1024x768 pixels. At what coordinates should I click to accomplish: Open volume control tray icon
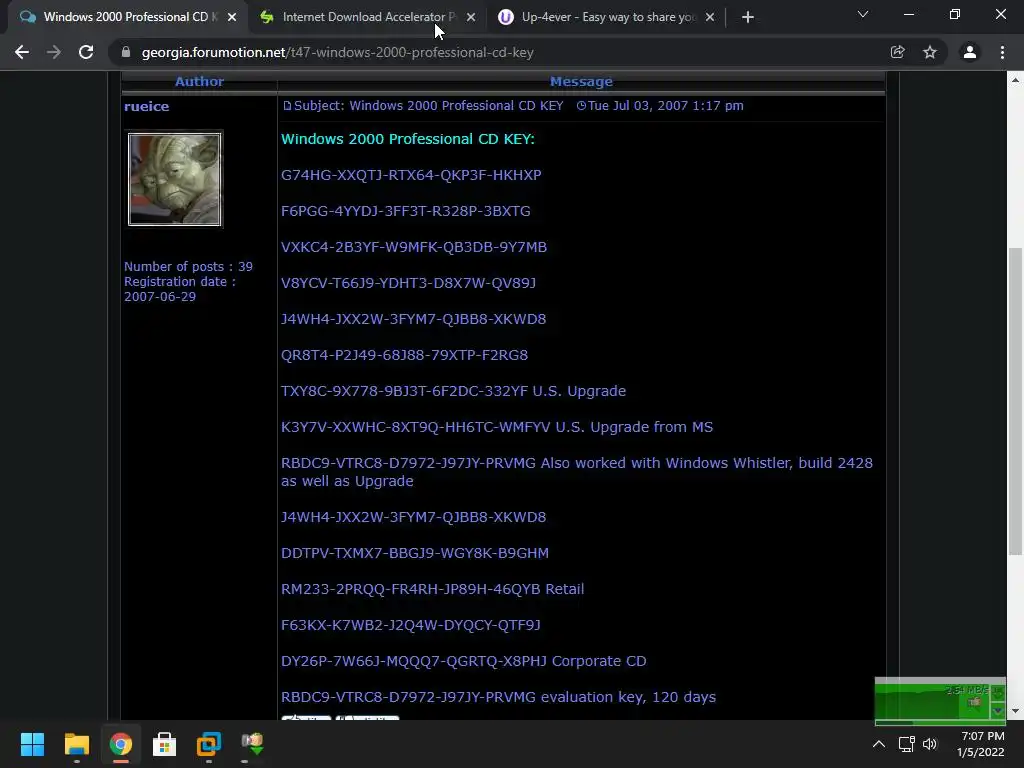click(x=930, y=744)
